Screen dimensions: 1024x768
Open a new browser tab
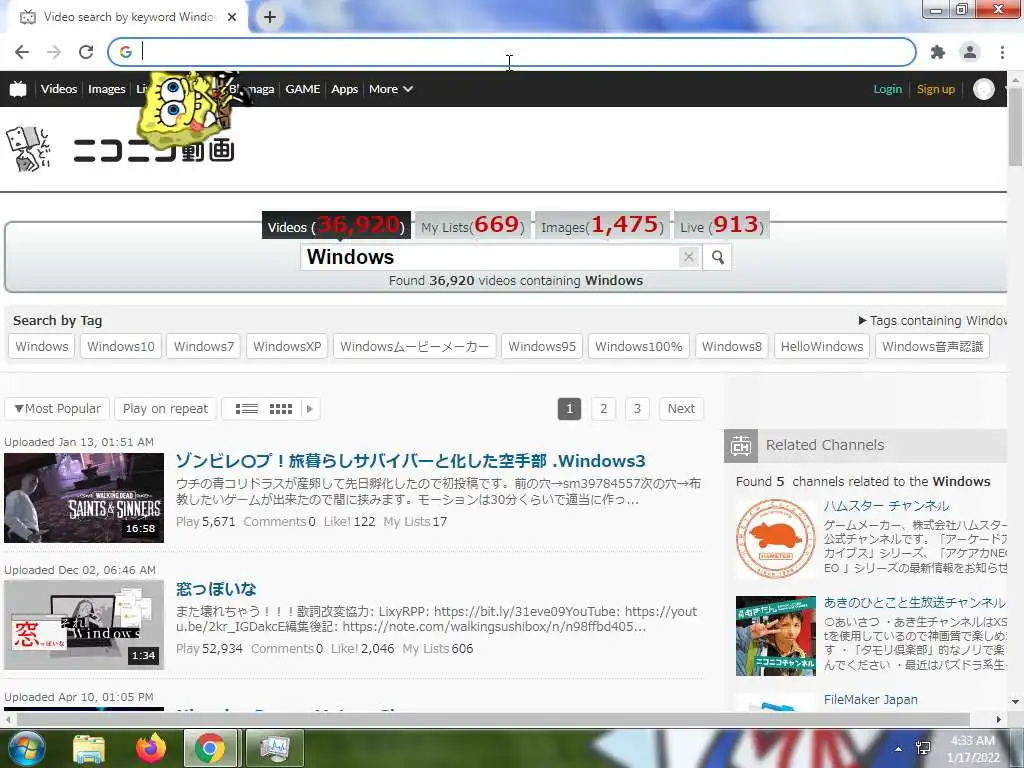(270, 17)
